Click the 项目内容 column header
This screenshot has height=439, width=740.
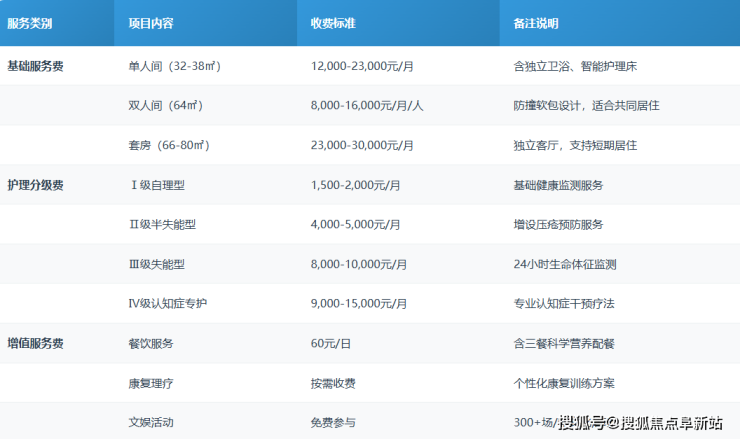point(151,24)
